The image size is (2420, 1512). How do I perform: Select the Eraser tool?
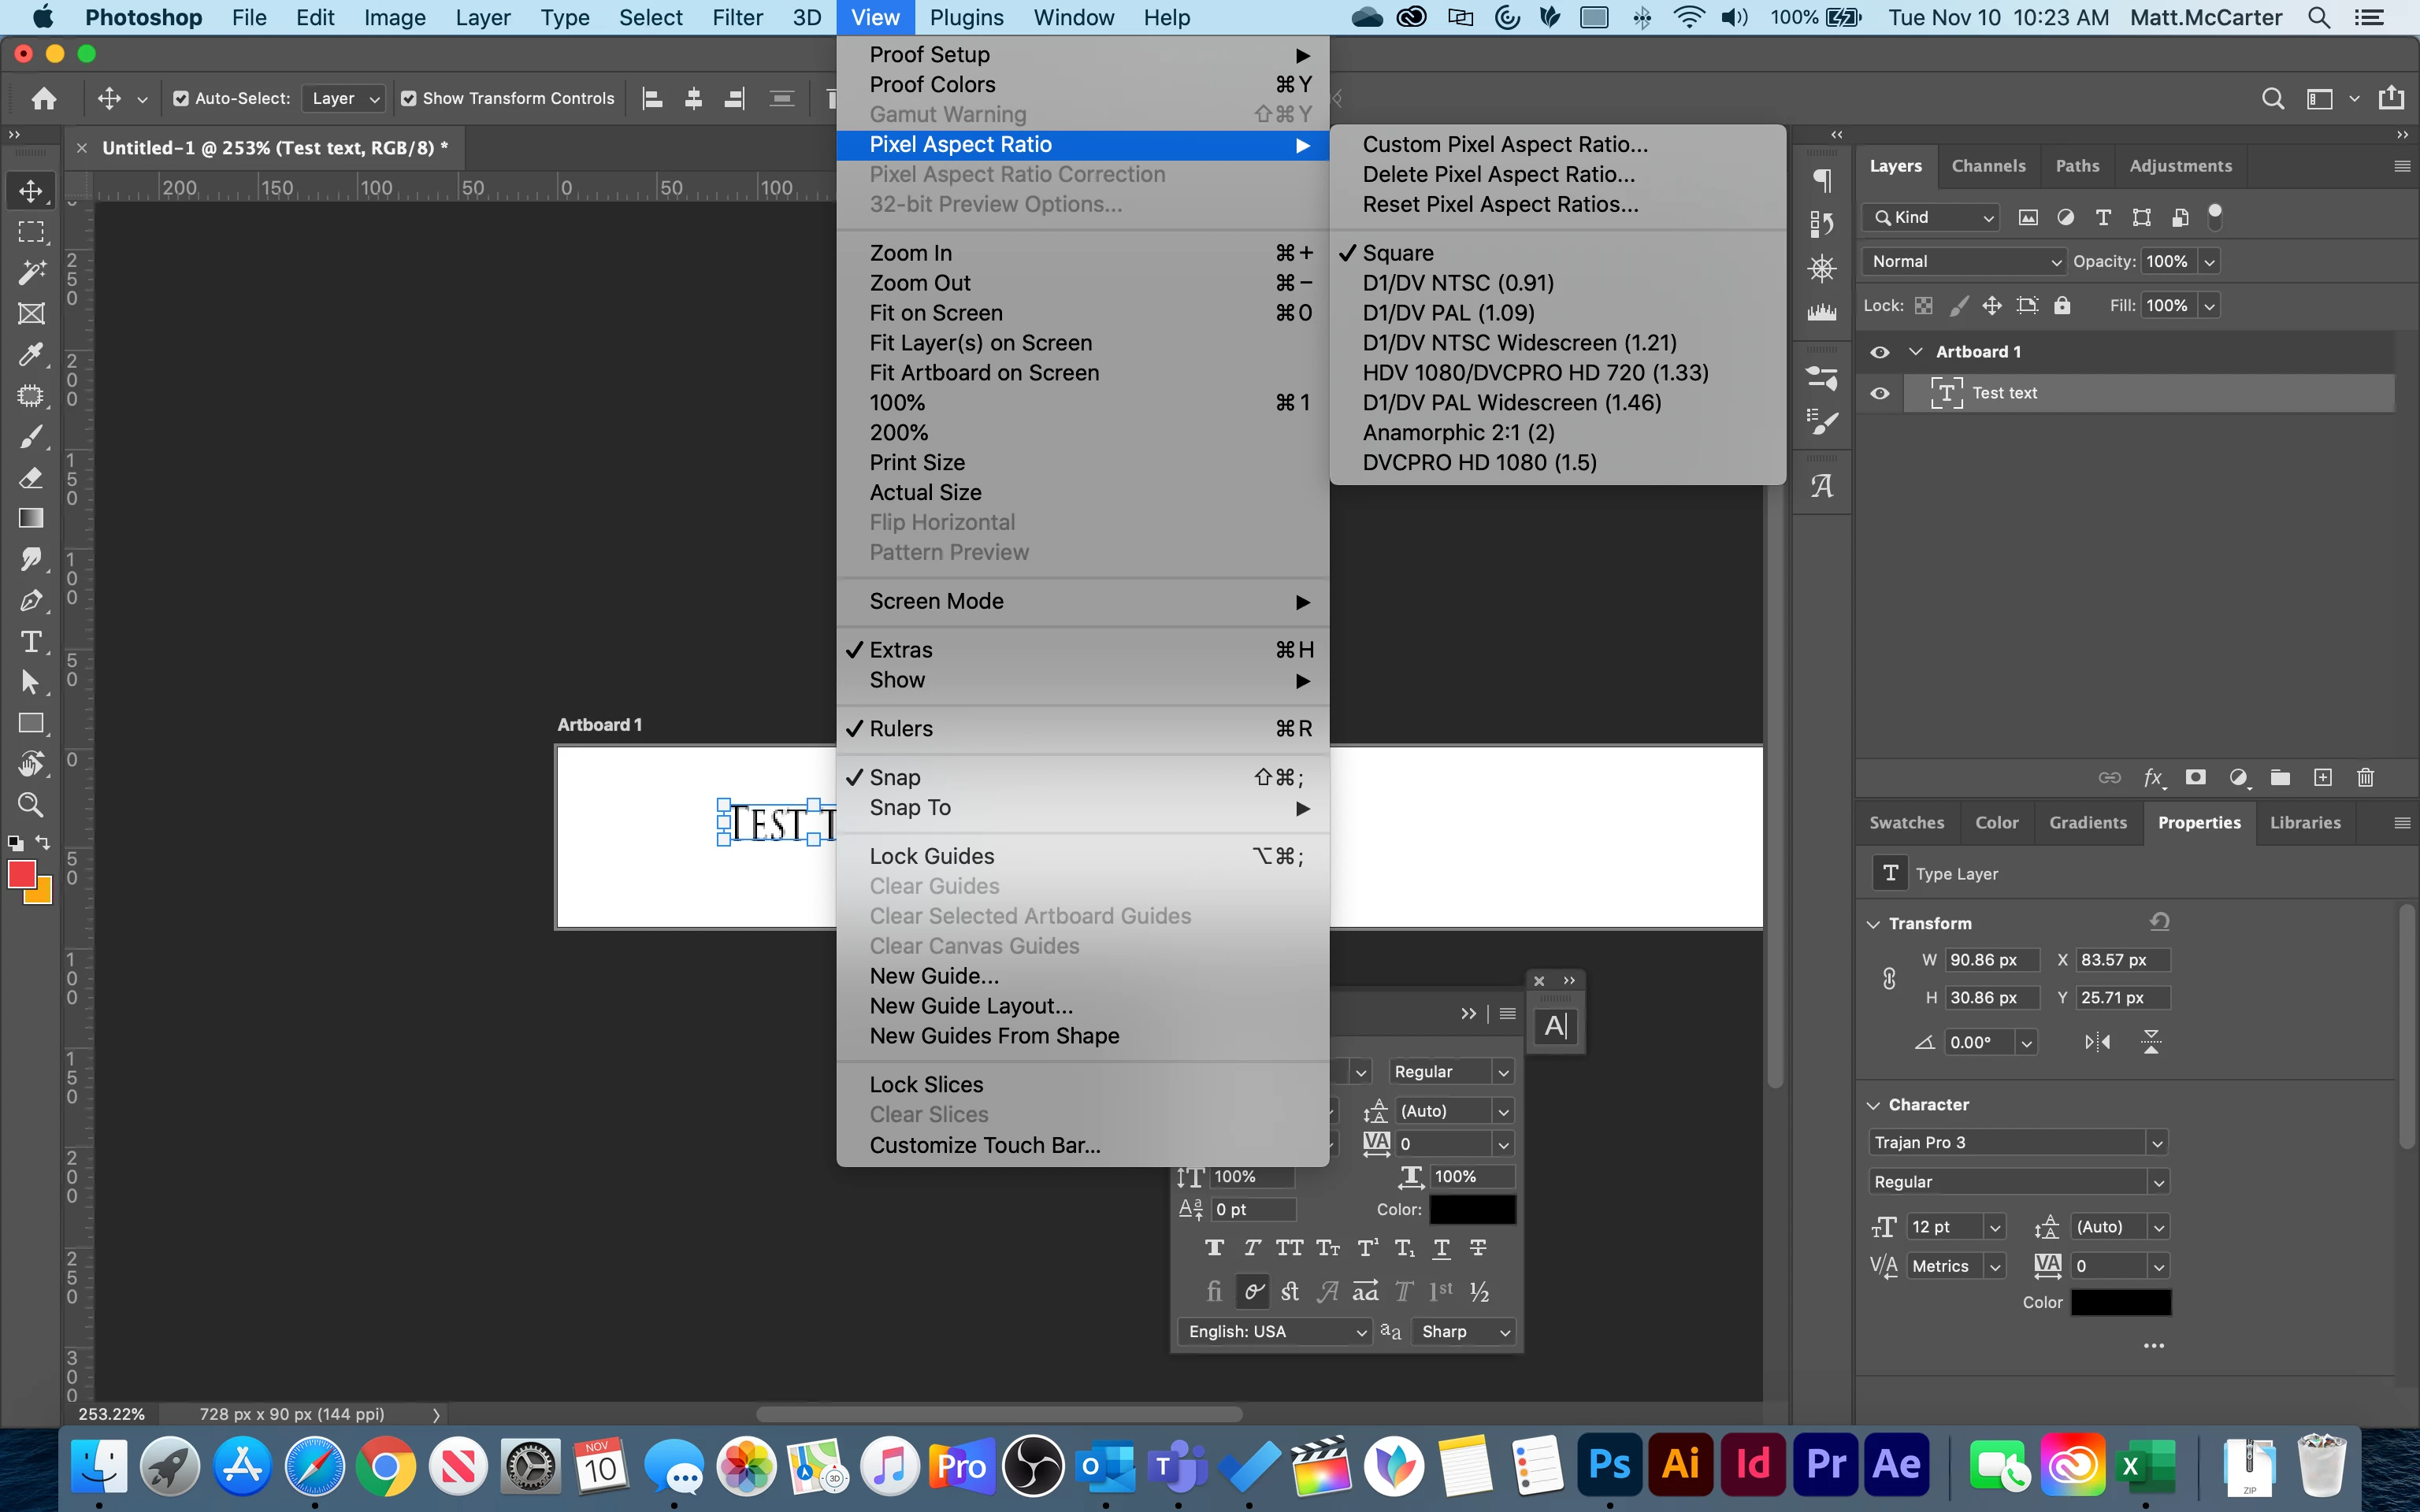click(x=31, y=478)
